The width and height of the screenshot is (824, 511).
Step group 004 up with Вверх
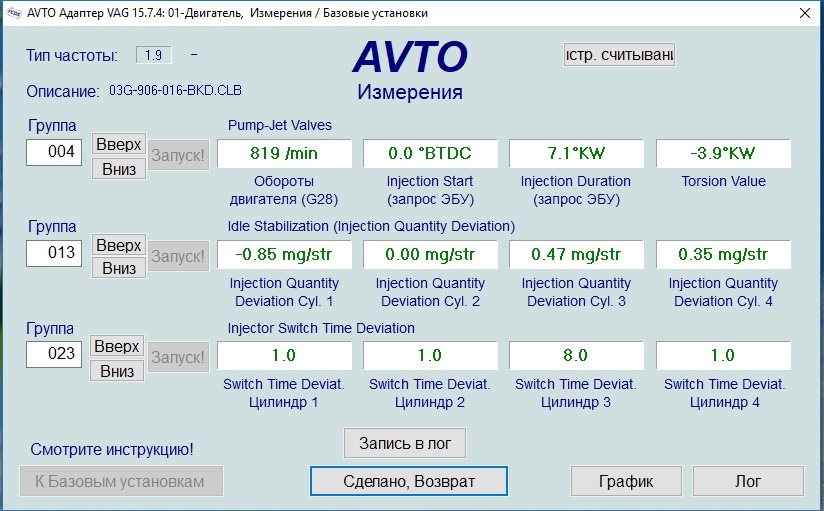[119, 144]
